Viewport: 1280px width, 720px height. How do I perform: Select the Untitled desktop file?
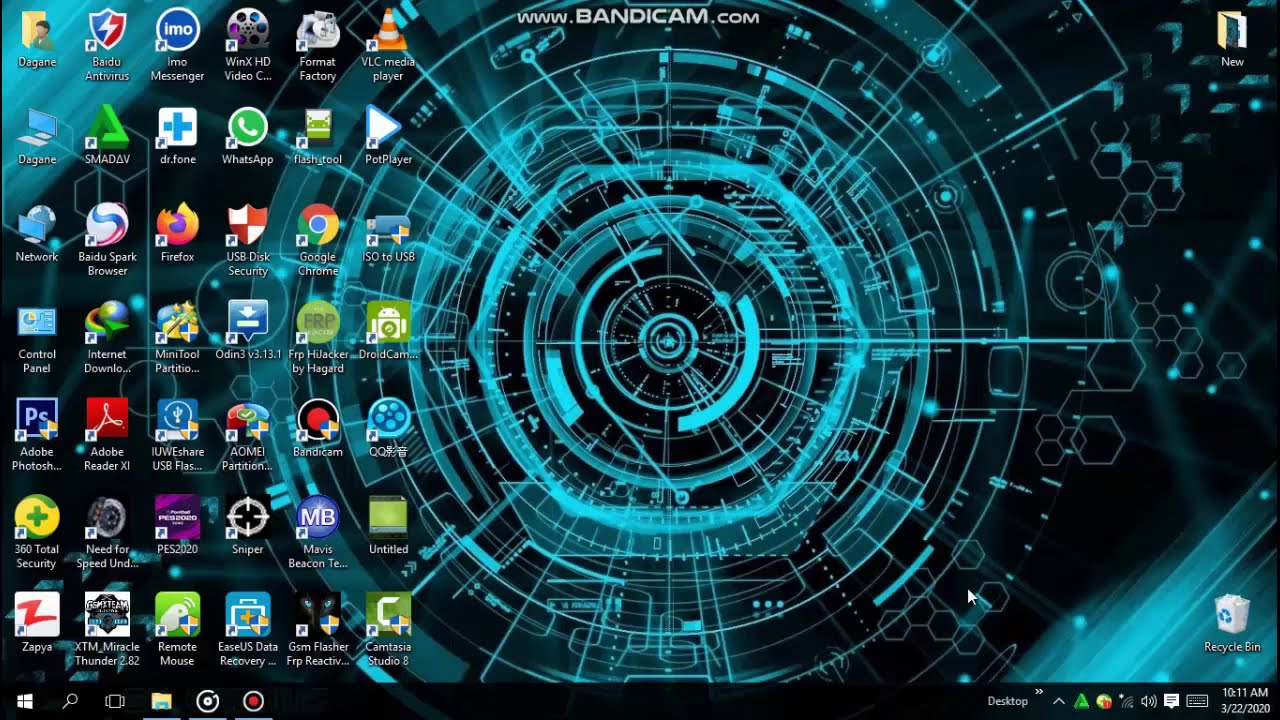tap(388, 525)
